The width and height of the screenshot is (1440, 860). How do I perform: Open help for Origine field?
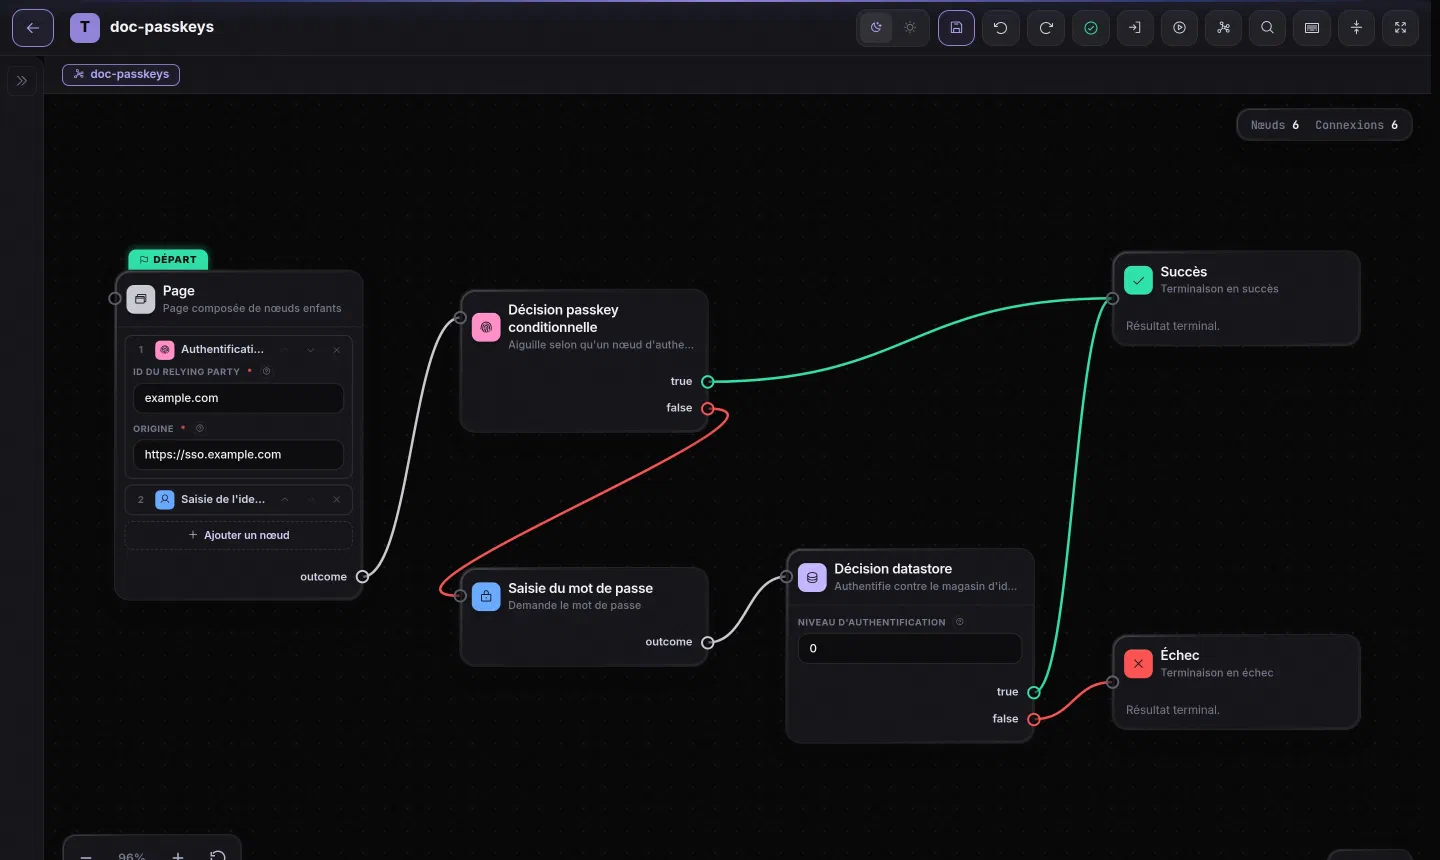pos(200,429)
